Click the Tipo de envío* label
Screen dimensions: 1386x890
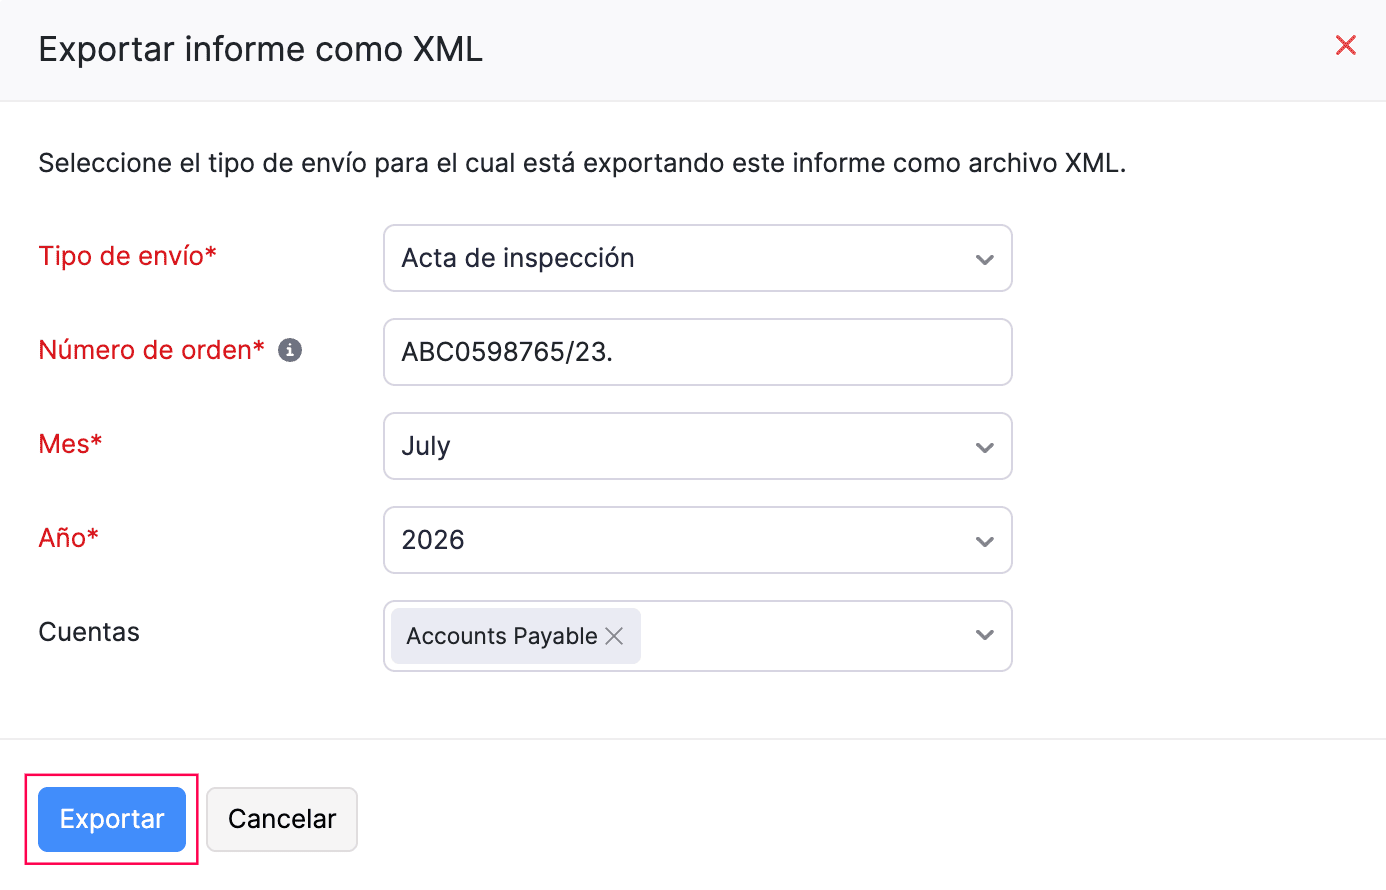pos(127,256)
